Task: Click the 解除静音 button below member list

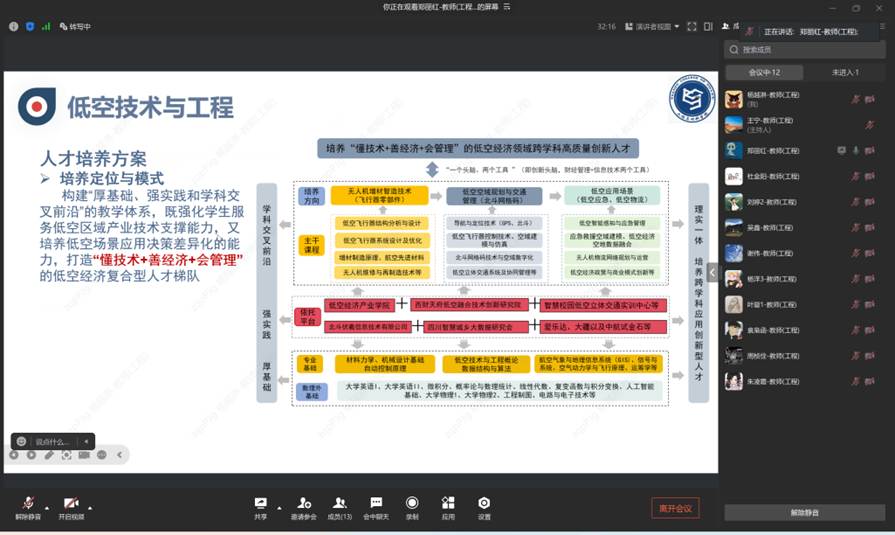Action: pos(804,512)
